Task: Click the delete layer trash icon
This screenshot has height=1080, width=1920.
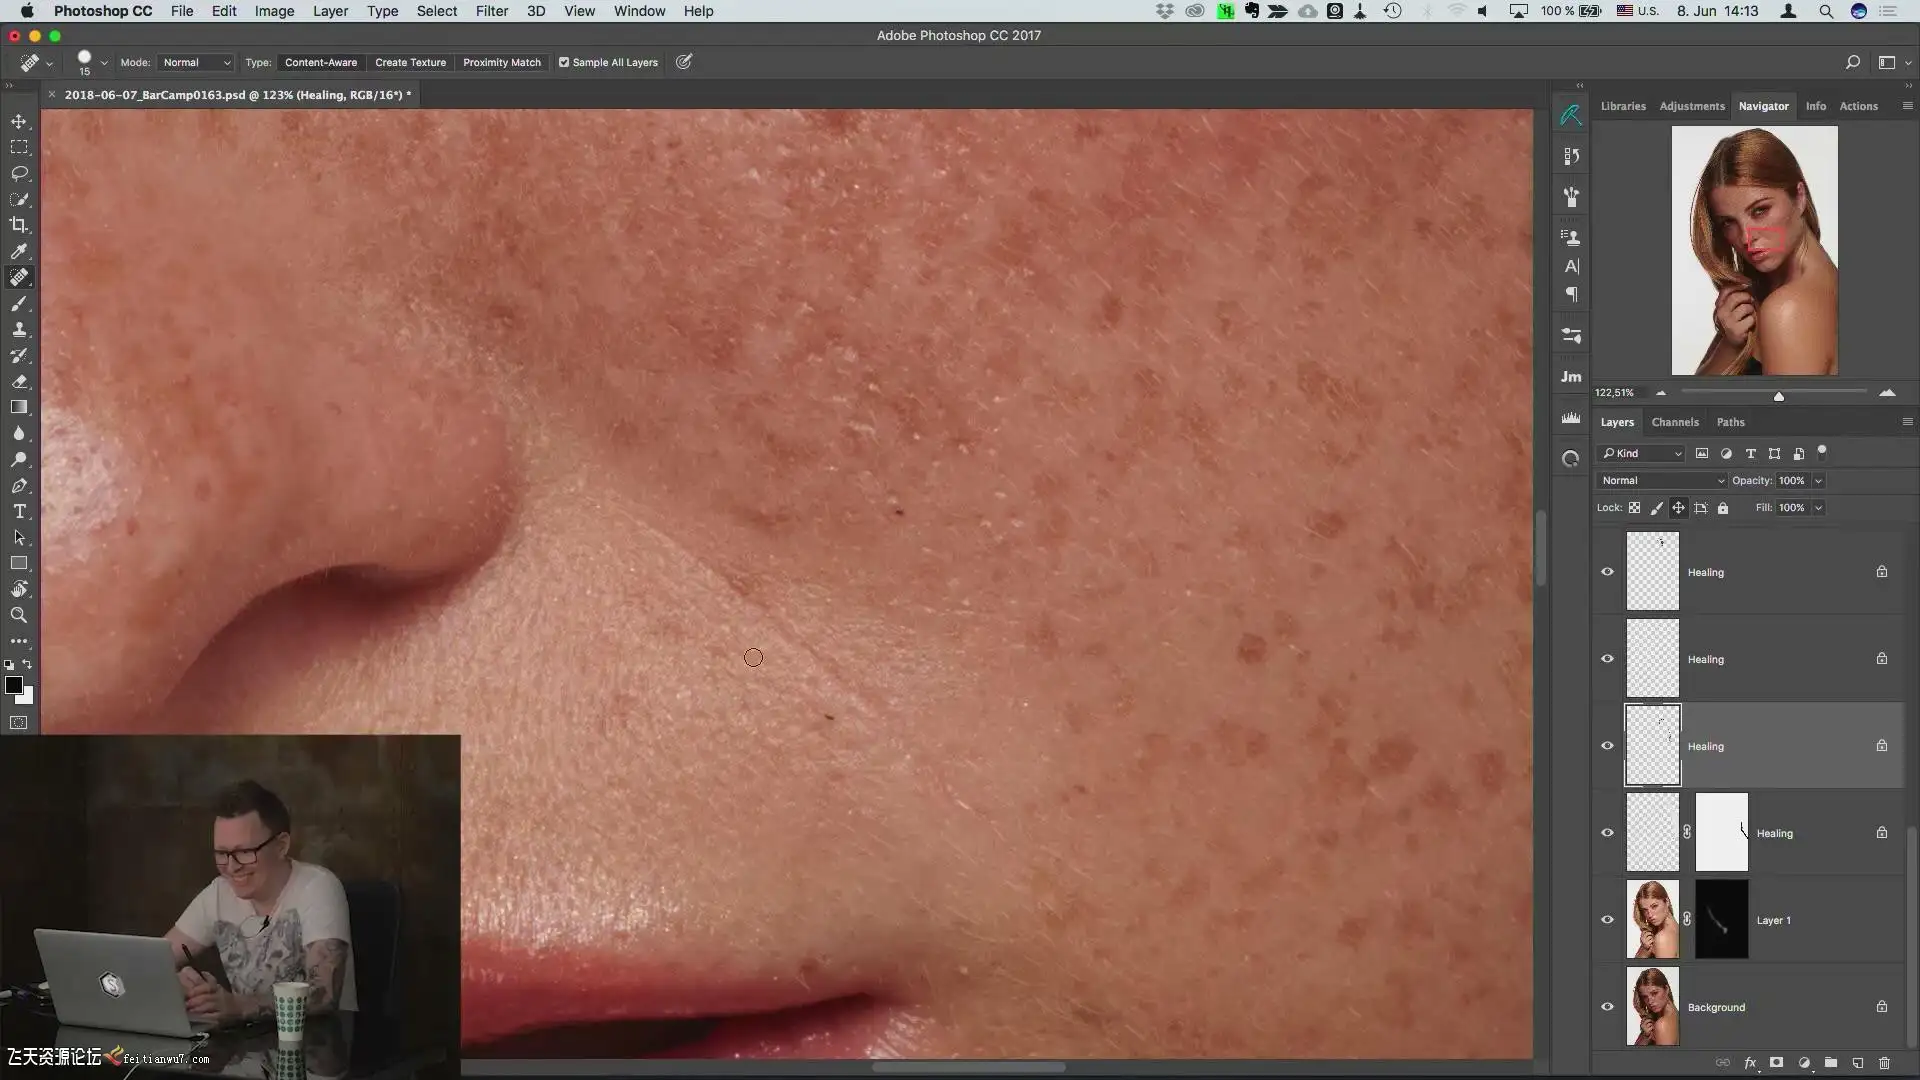Action: pyautogui.click(x=1884, y=1063)
